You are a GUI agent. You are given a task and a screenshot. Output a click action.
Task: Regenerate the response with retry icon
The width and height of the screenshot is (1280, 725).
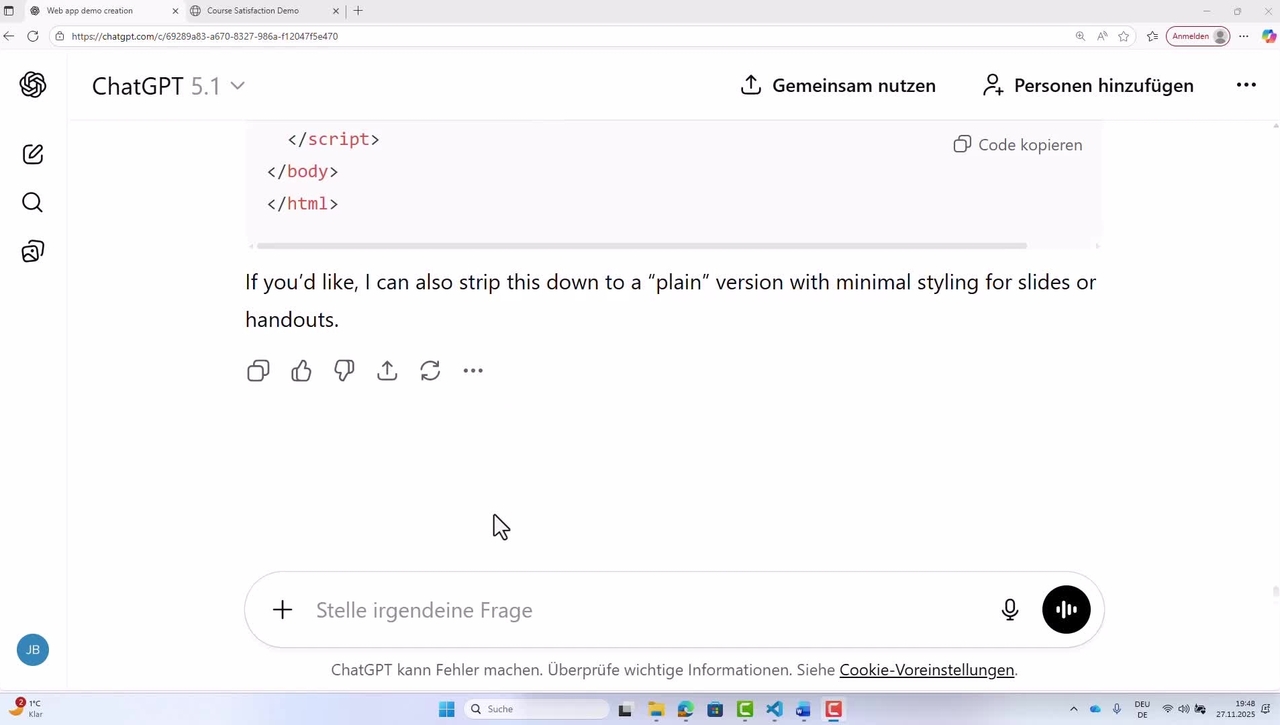(x=430, y=371)
